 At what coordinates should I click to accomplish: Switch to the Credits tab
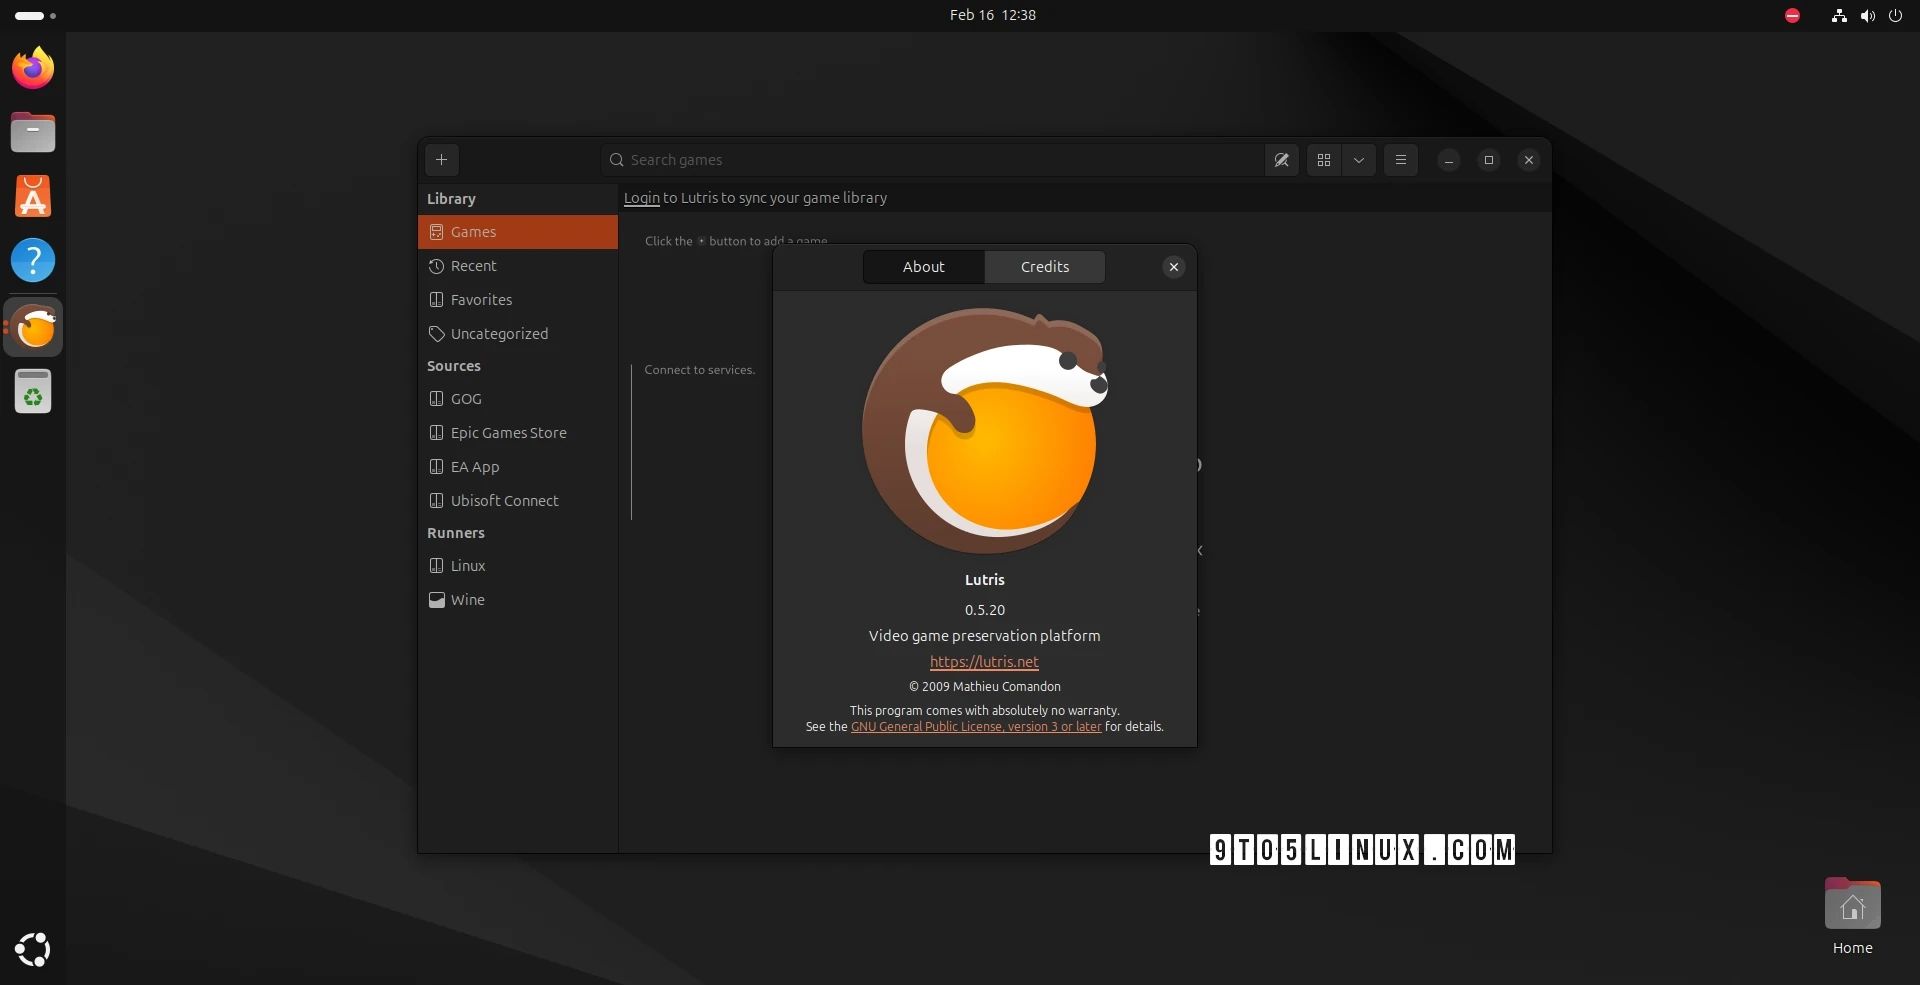point(1044,266)
